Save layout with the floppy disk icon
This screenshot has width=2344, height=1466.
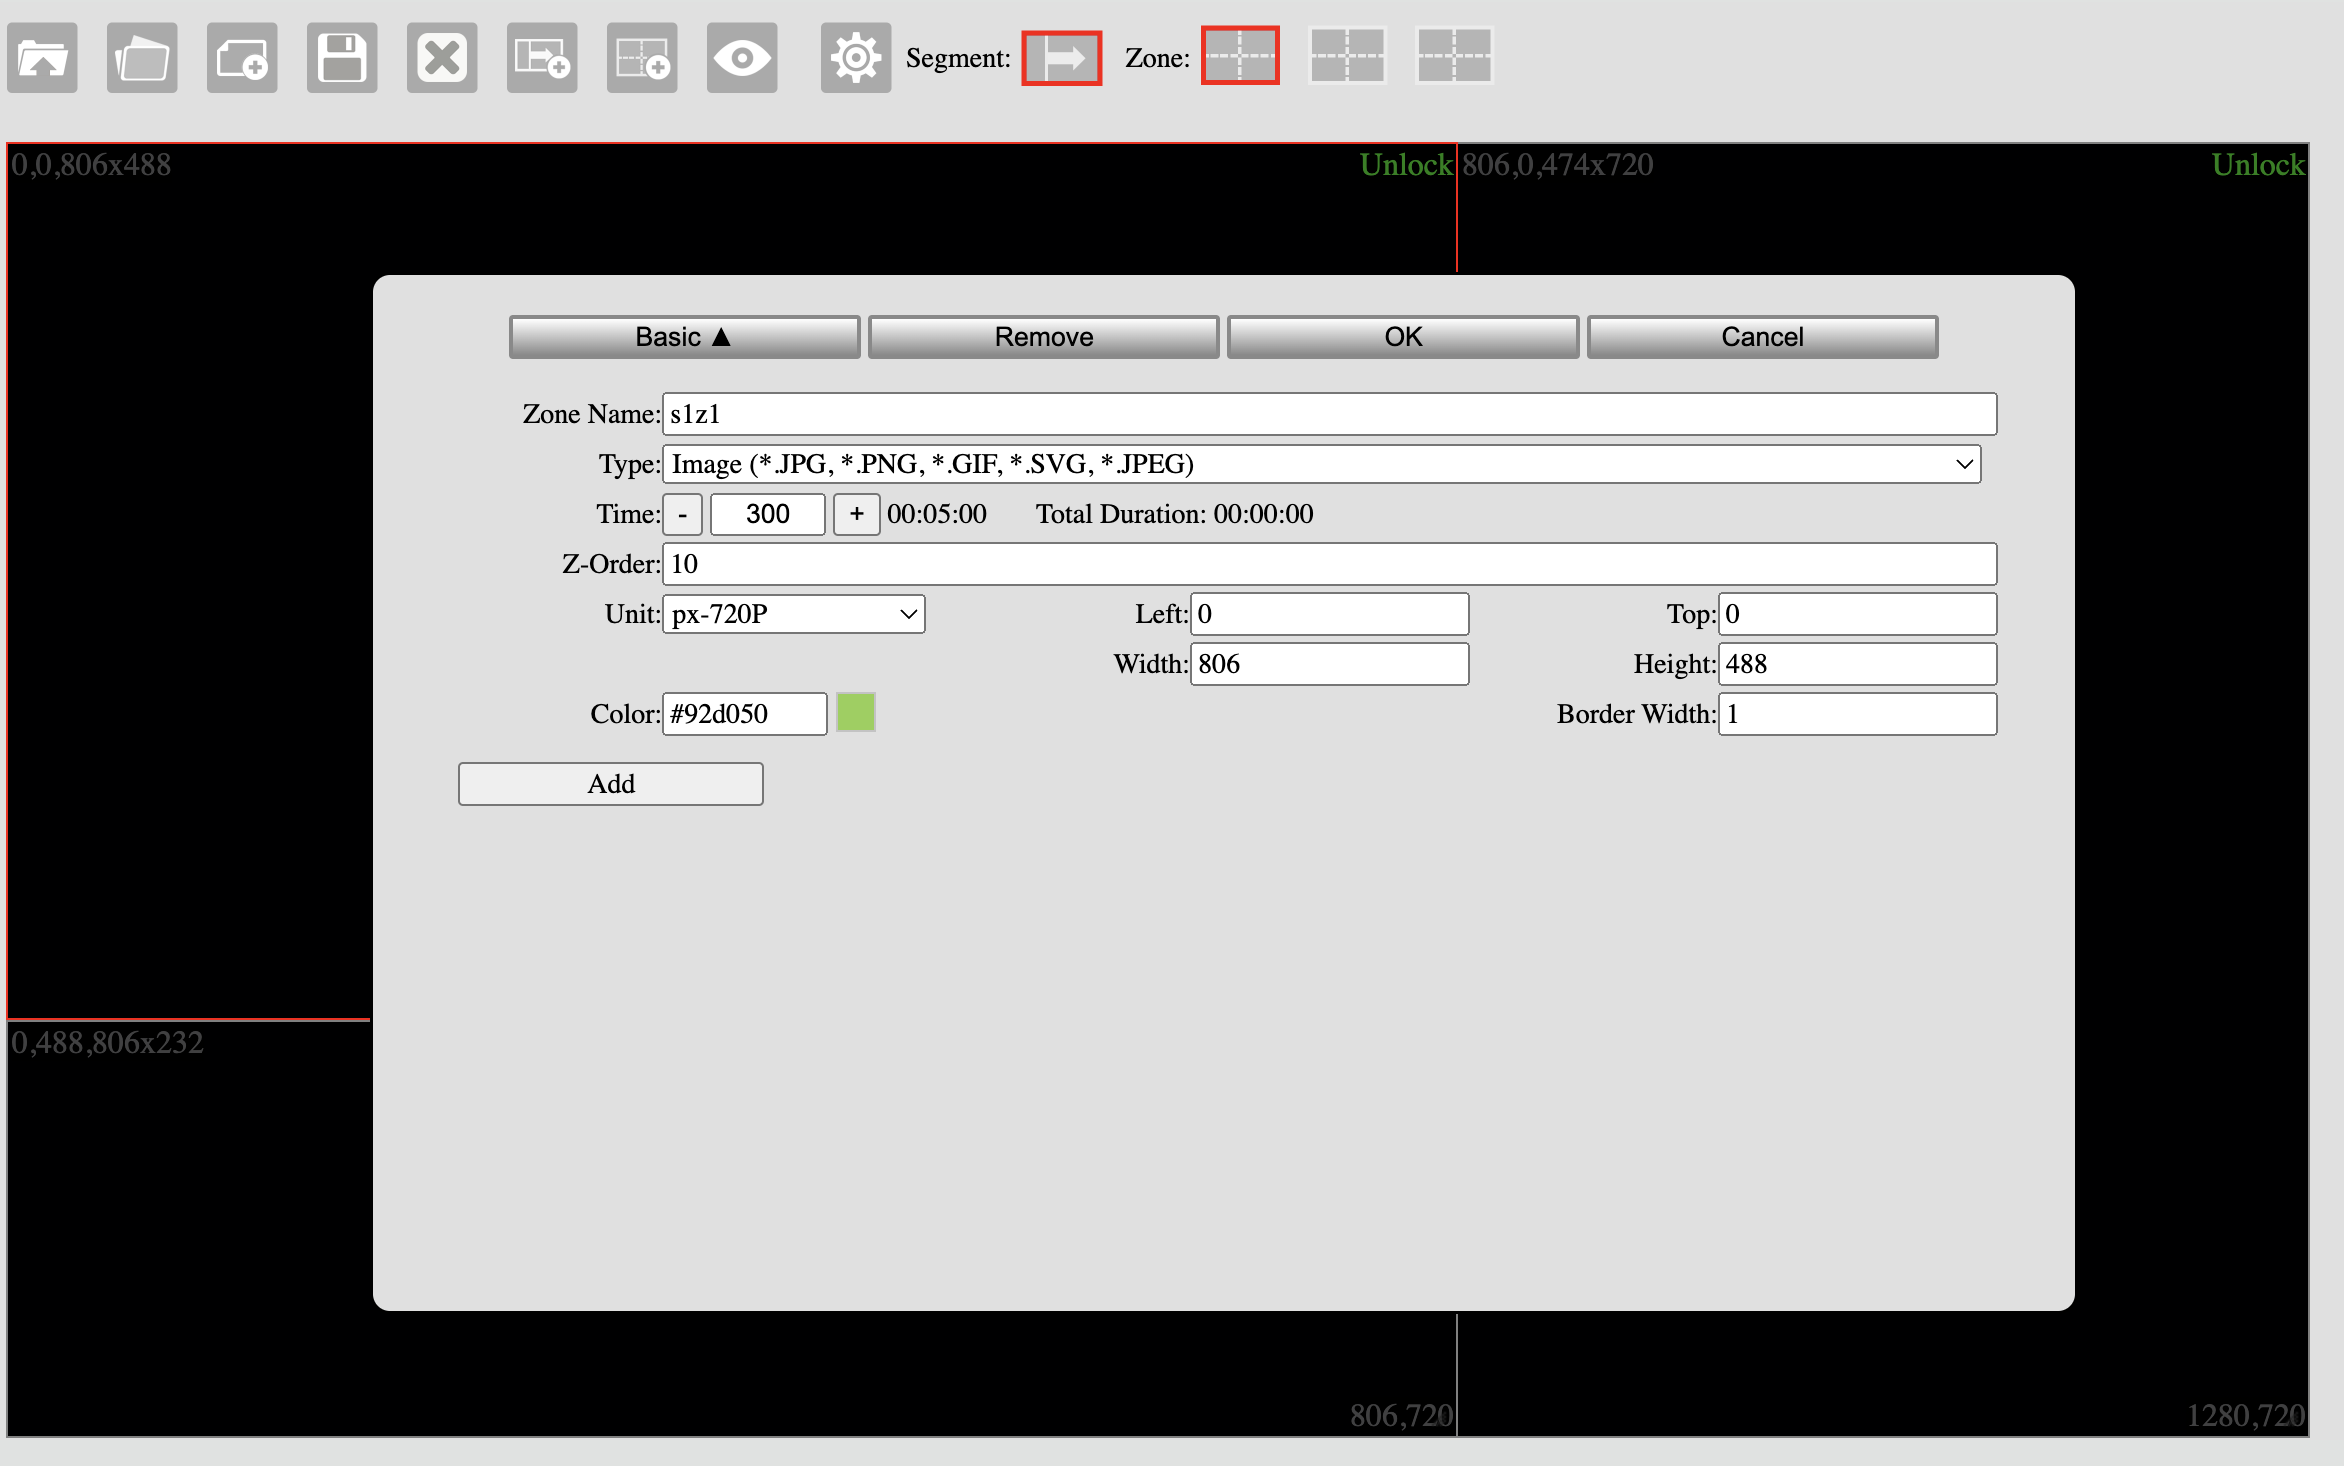342,58
